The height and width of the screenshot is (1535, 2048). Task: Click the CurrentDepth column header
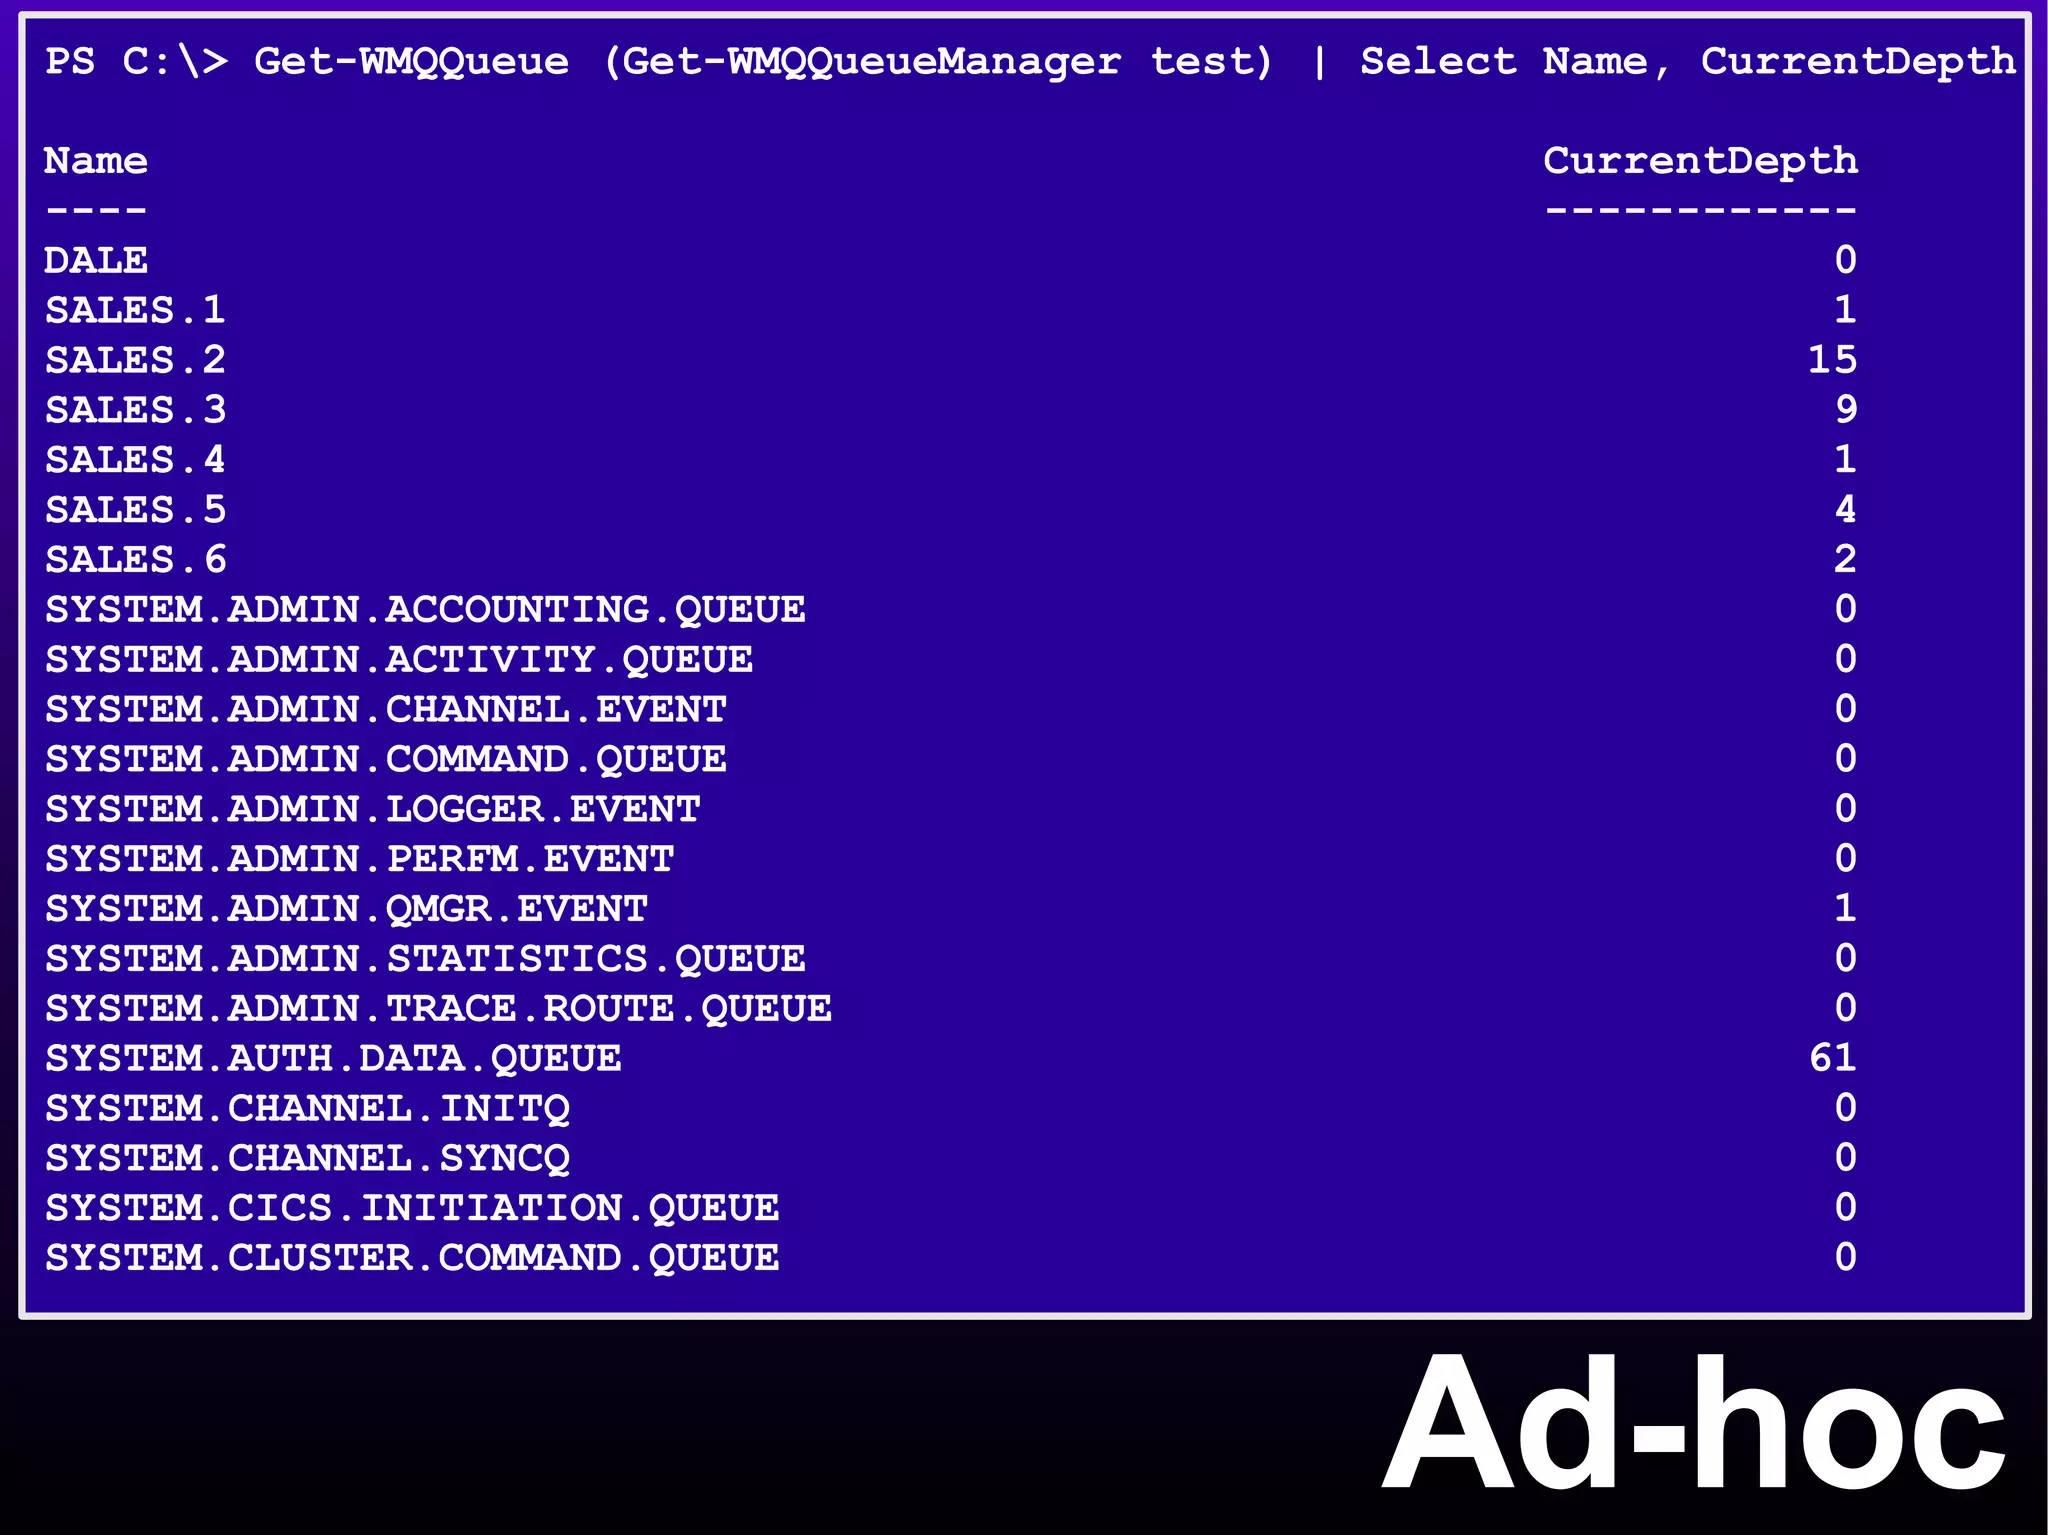click(1699, 161)
